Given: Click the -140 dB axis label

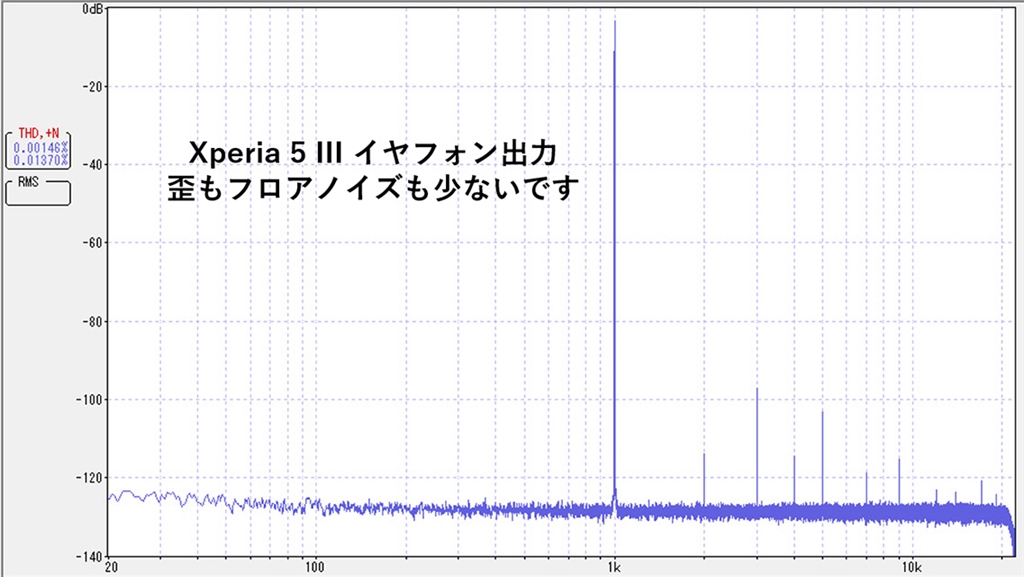Looking at the screenshot, I should [89, 557].
